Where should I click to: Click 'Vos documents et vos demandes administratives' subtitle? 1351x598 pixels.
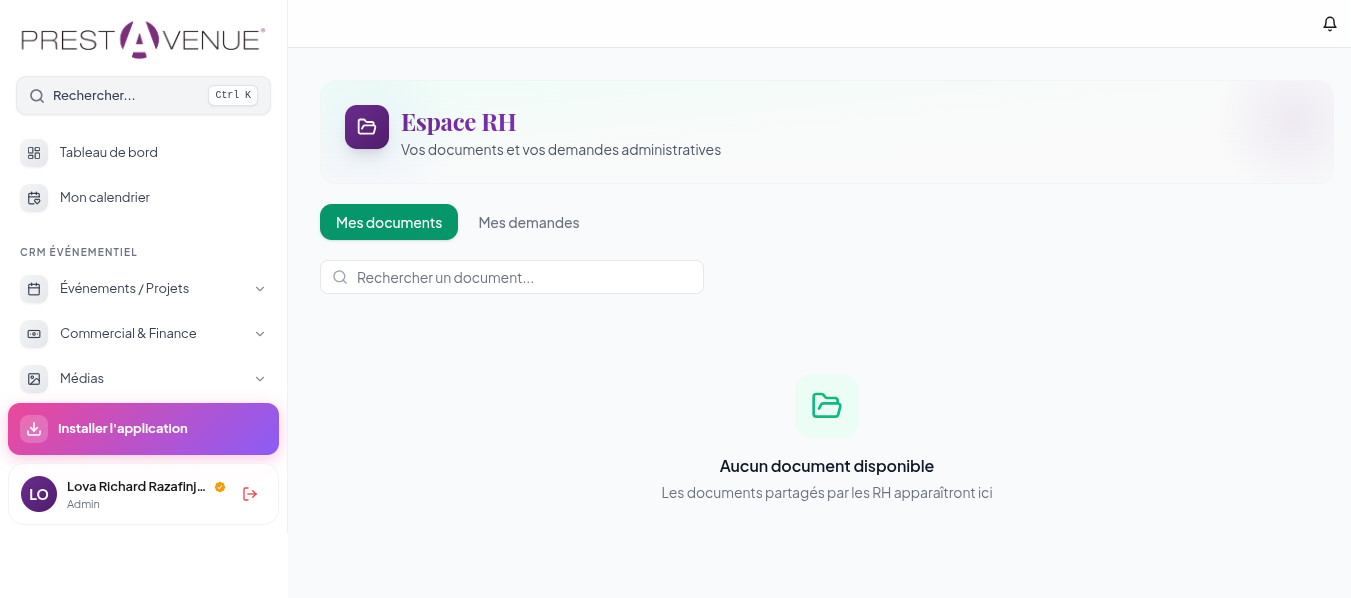[561, 150]
